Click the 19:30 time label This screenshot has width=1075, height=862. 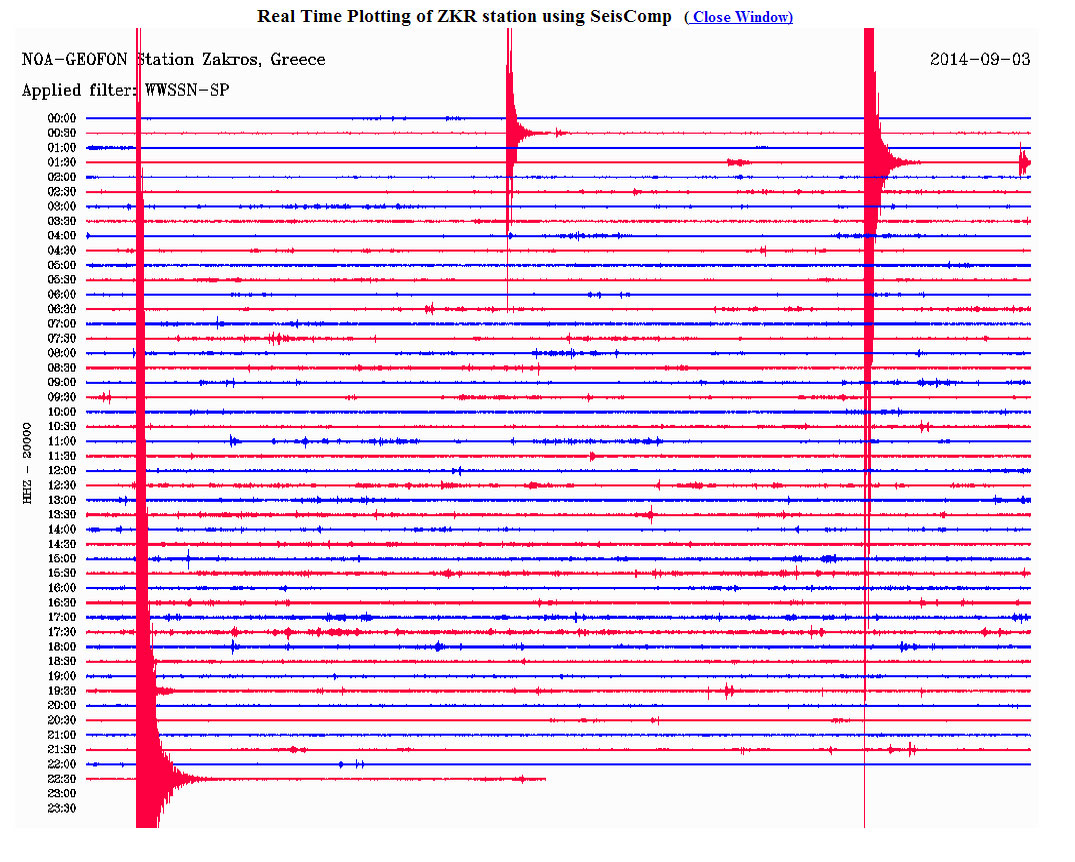62,691
